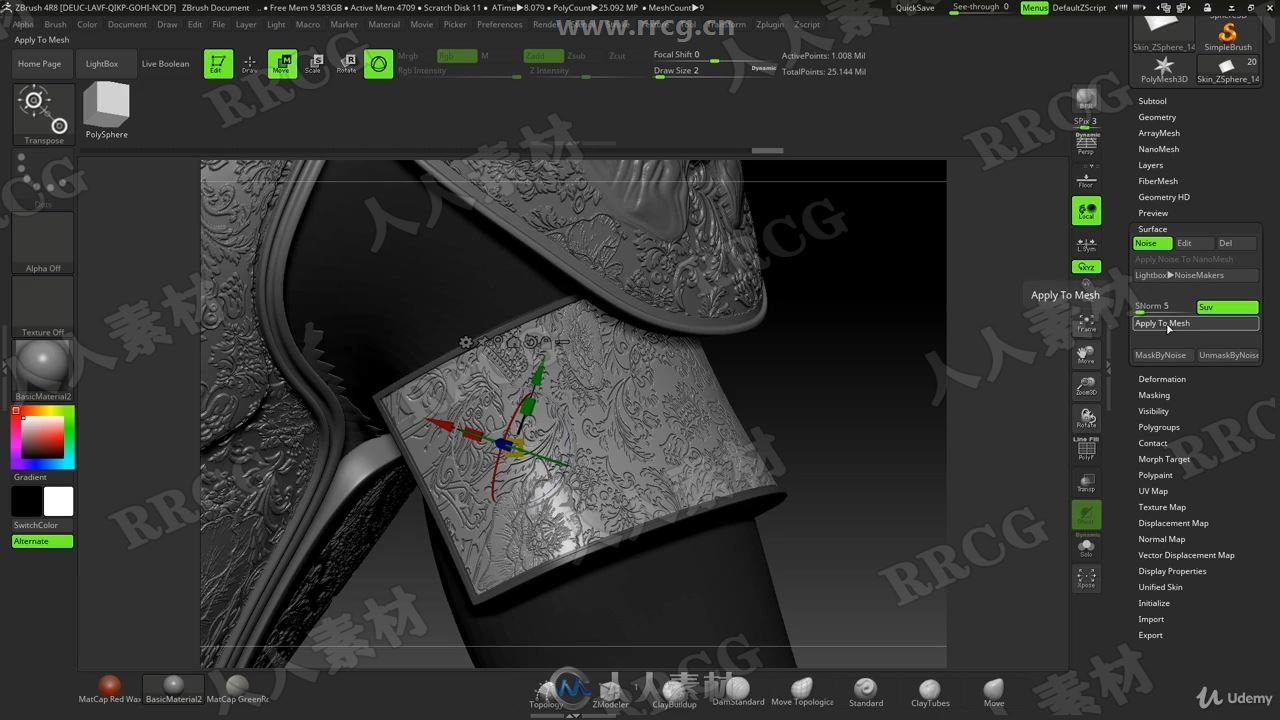
Task: Toggle PolyF line fill display
Action: point(1086,449)
